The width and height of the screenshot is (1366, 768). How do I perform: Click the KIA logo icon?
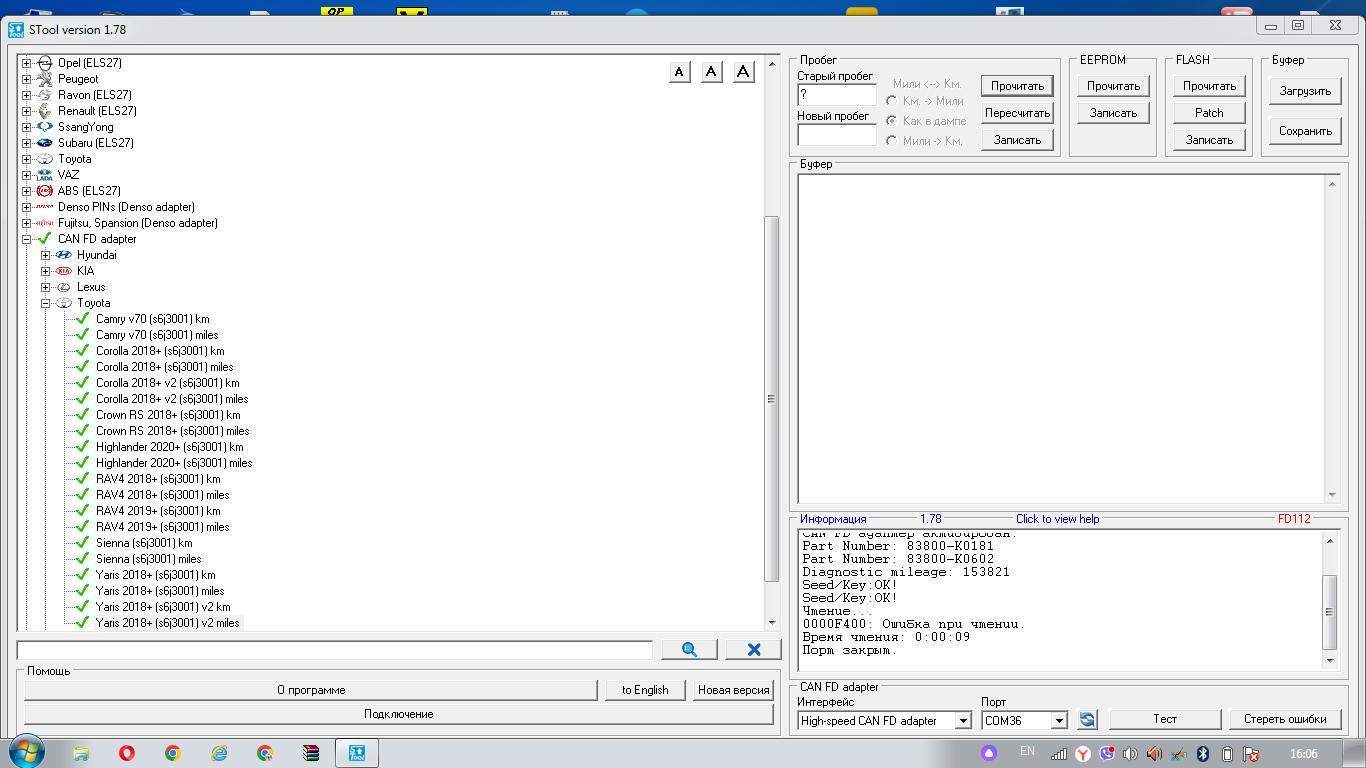point(64,271)
